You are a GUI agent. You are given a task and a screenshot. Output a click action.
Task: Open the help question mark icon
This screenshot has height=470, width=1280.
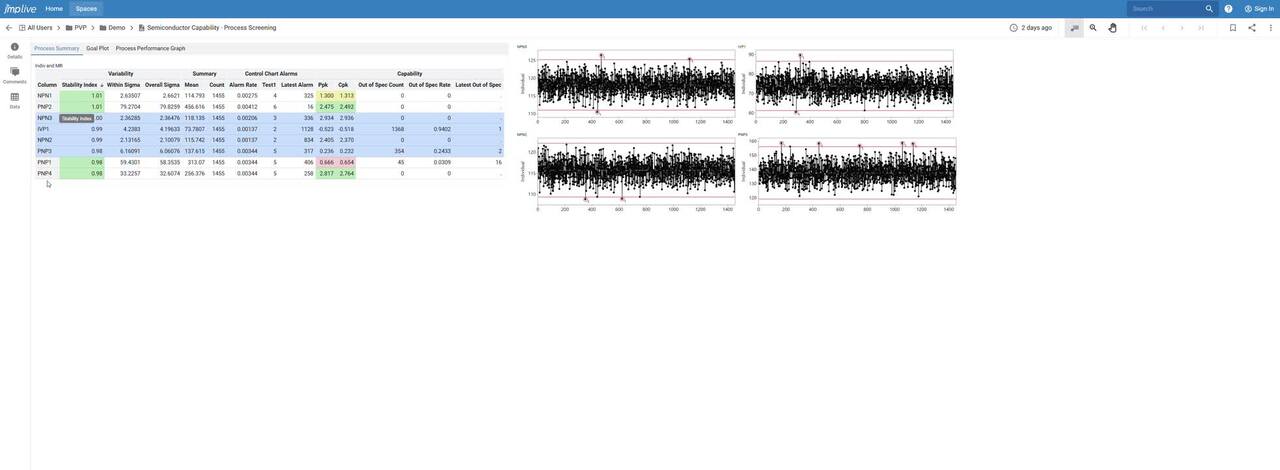tap(1229, 9)
